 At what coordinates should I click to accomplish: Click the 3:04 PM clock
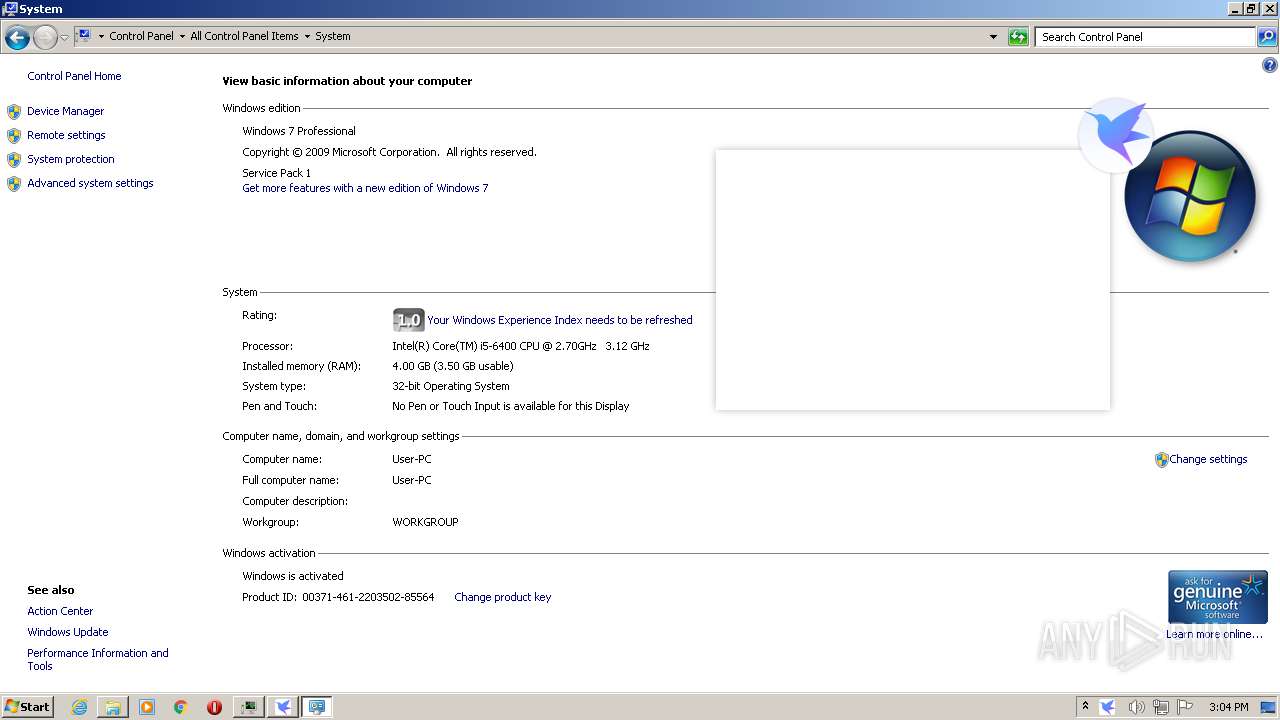coord(1228,707)
